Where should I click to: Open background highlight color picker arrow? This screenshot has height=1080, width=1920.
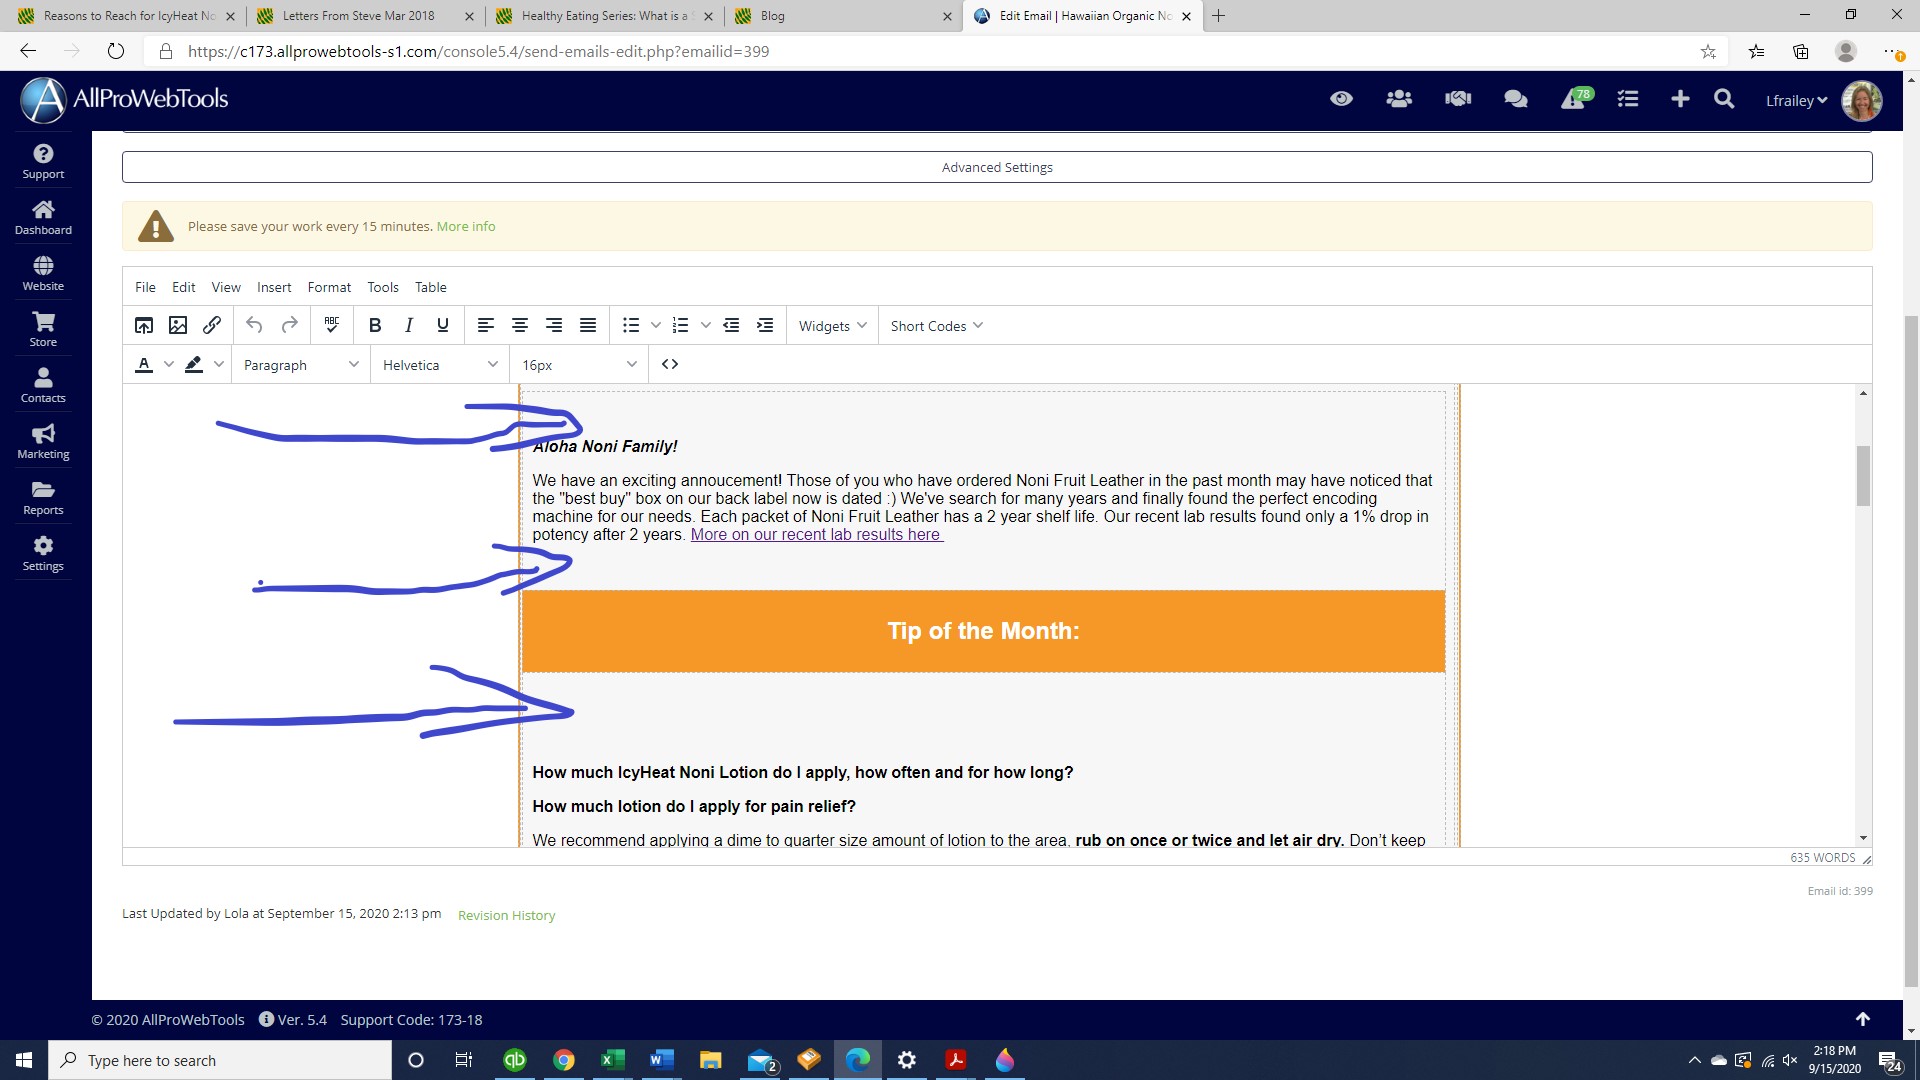[x=219, y=364]
